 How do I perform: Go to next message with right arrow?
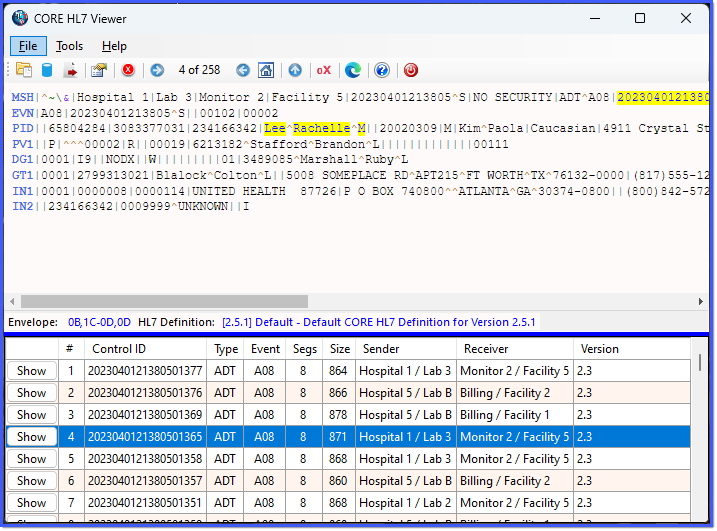point(157,70)
